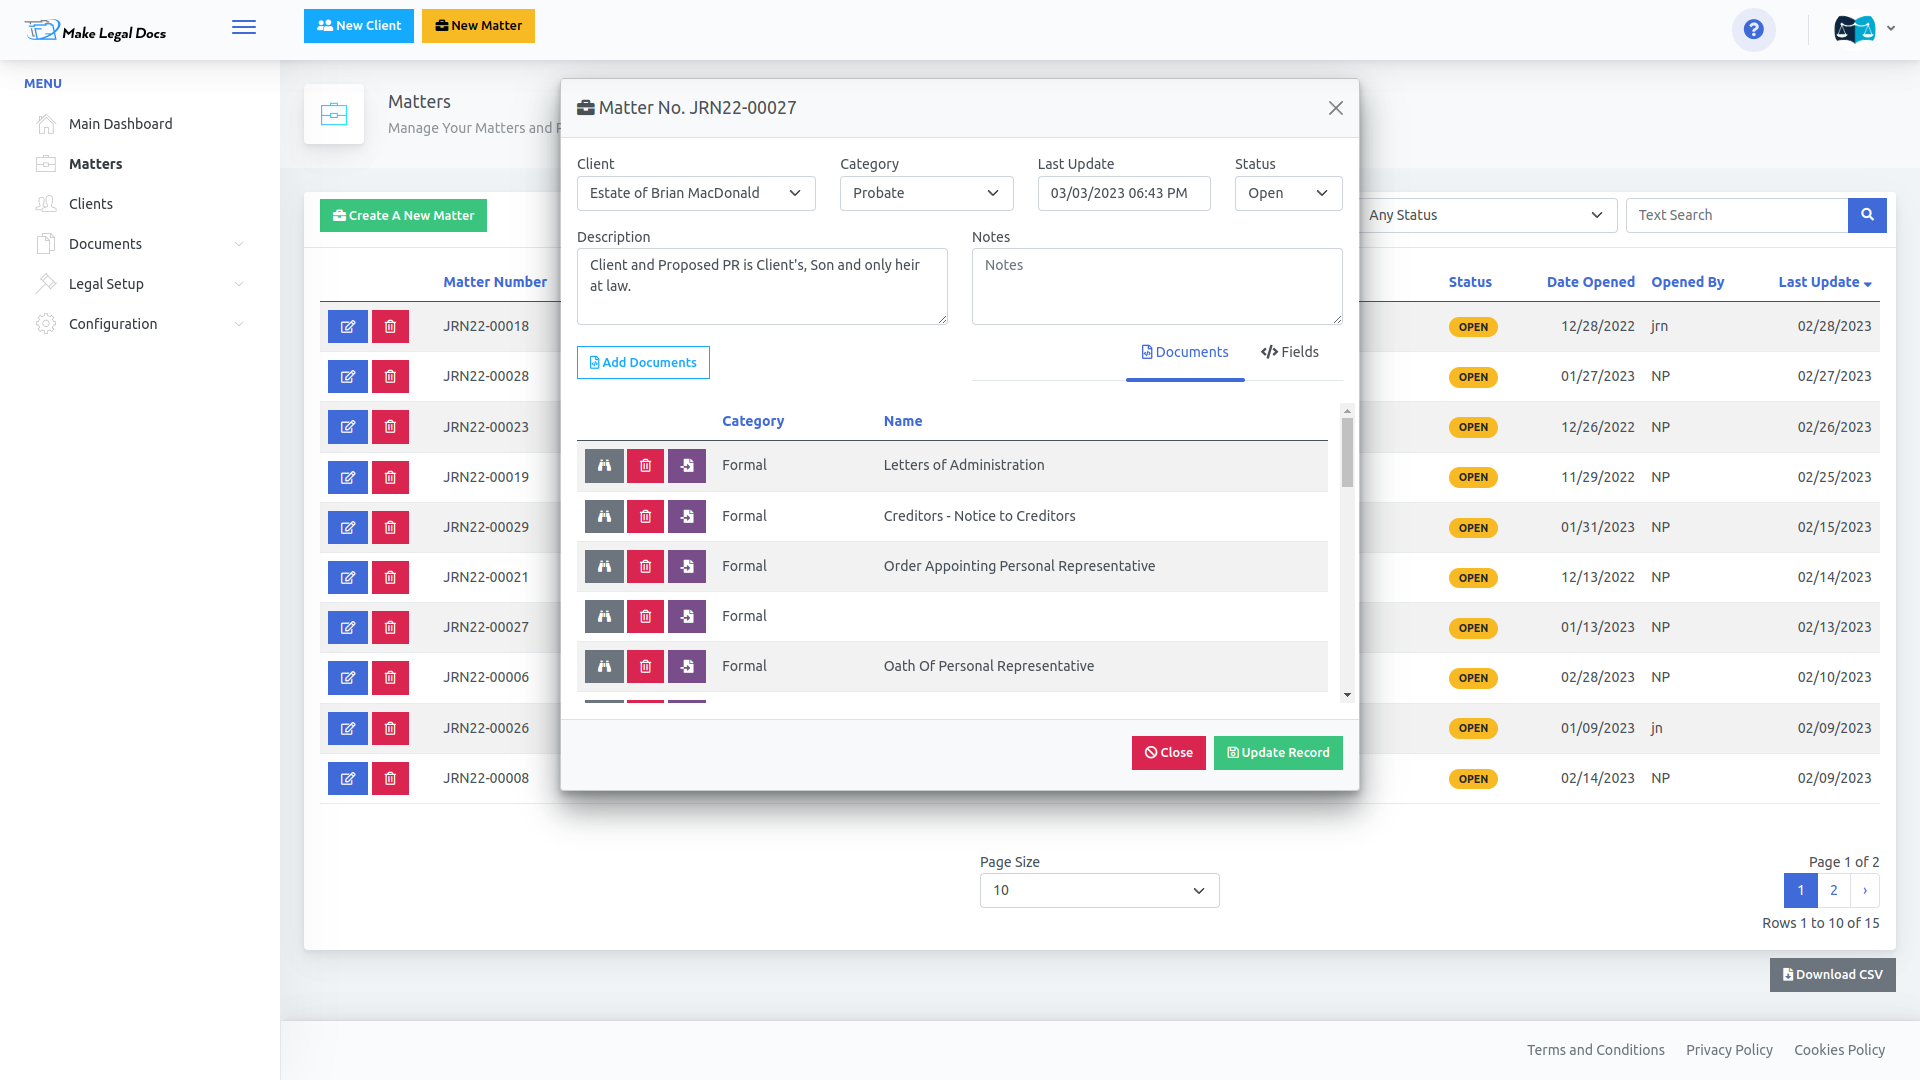
Task: Open the Client dropdown Estate of Brian MacDonald
Action: point(696,193)
